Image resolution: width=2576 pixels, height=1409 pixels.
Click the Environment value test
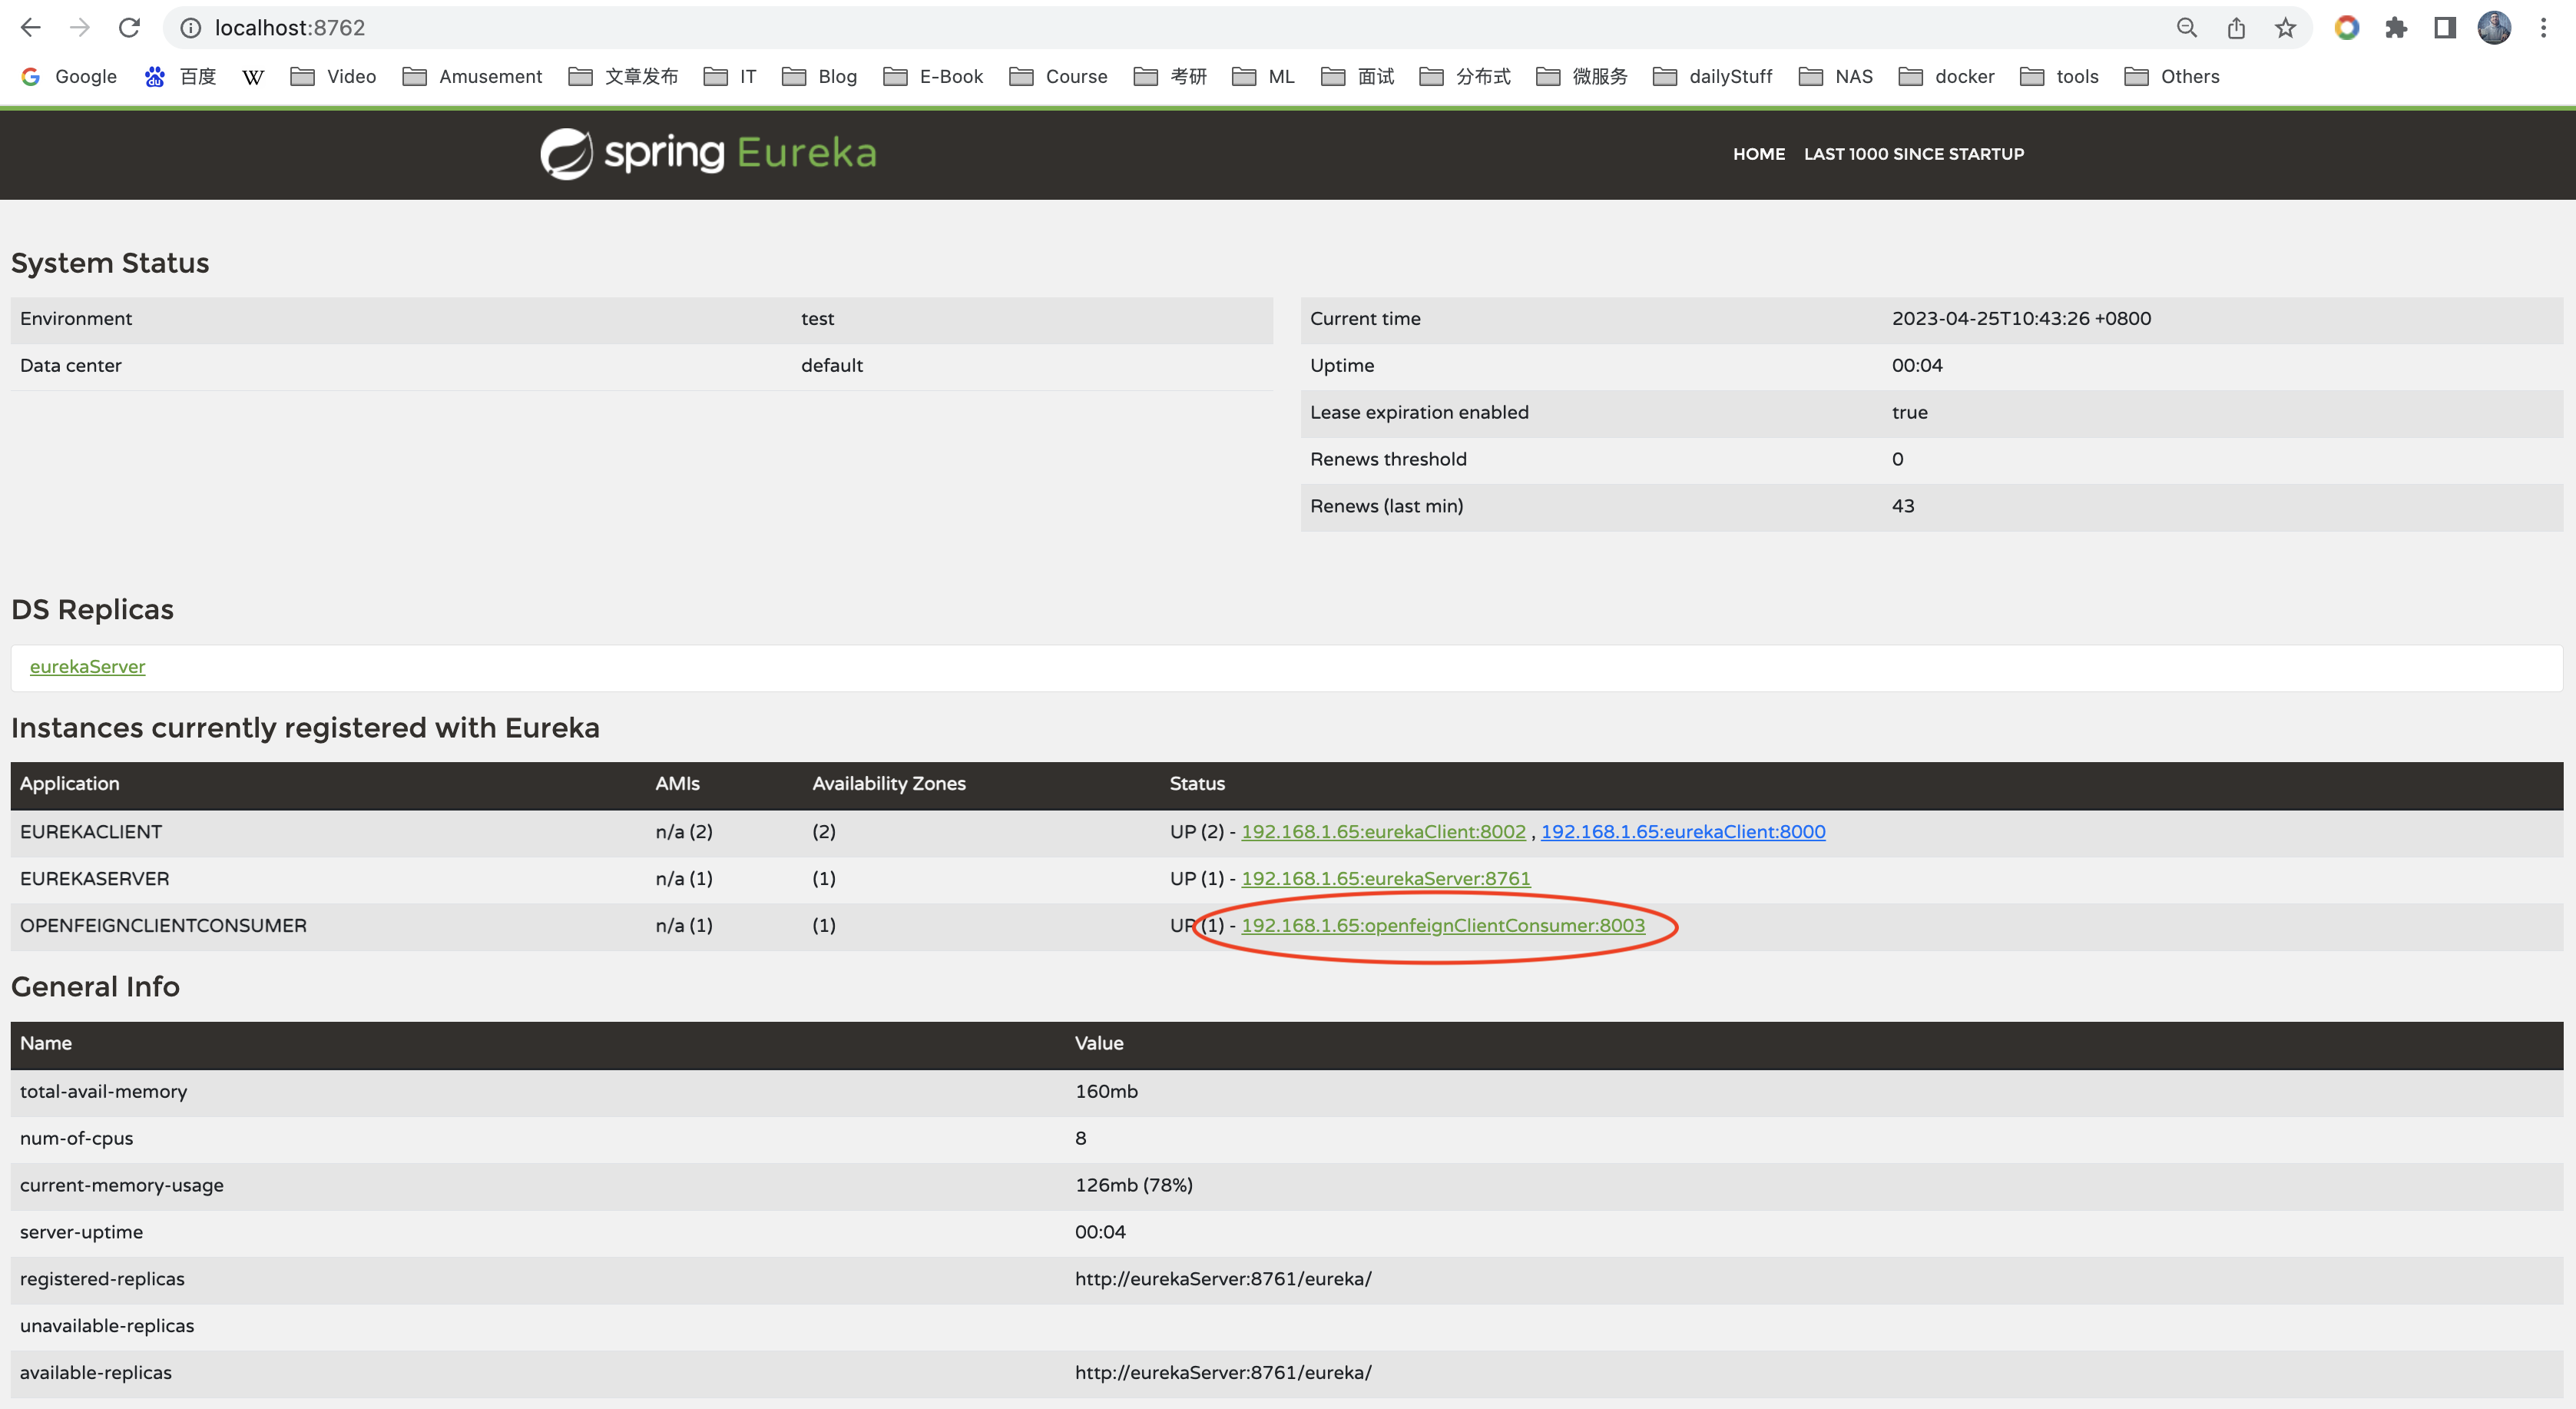pyautogui.click(x=817, y=319)
